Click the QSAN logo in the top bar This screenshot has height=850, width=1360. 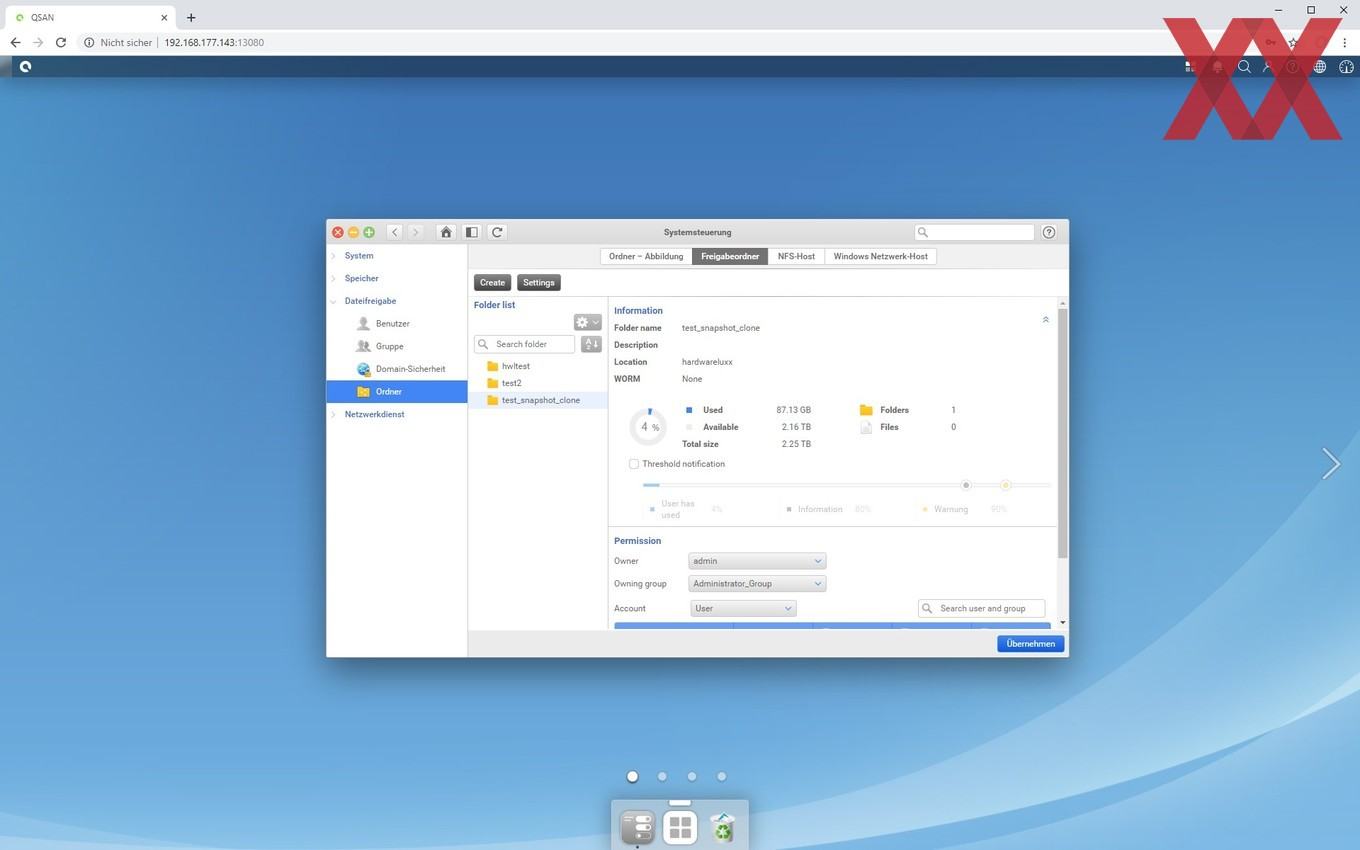point(25,67)
